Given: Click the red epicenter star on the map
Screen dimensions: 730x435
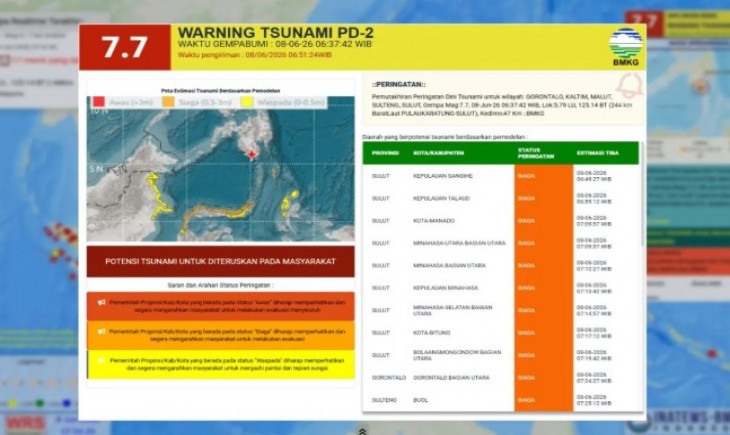Looking at the screenshot, I should coord(252,154).
